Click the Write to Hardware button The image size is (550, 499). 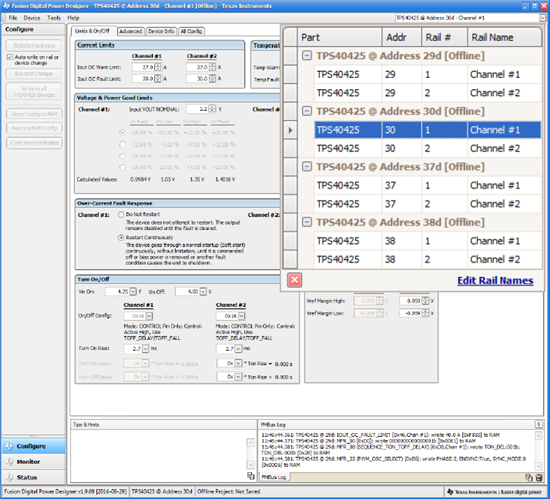pyautogui.click(x=34, y=45)
